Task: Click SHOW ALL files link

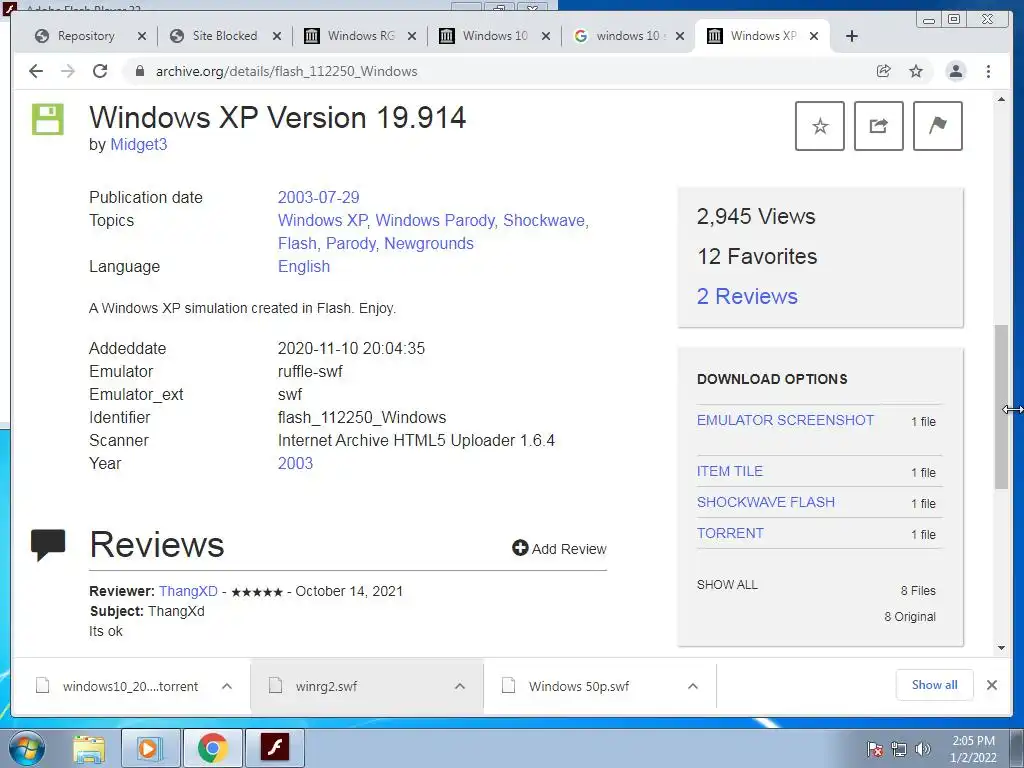Action: coord(727,584)
